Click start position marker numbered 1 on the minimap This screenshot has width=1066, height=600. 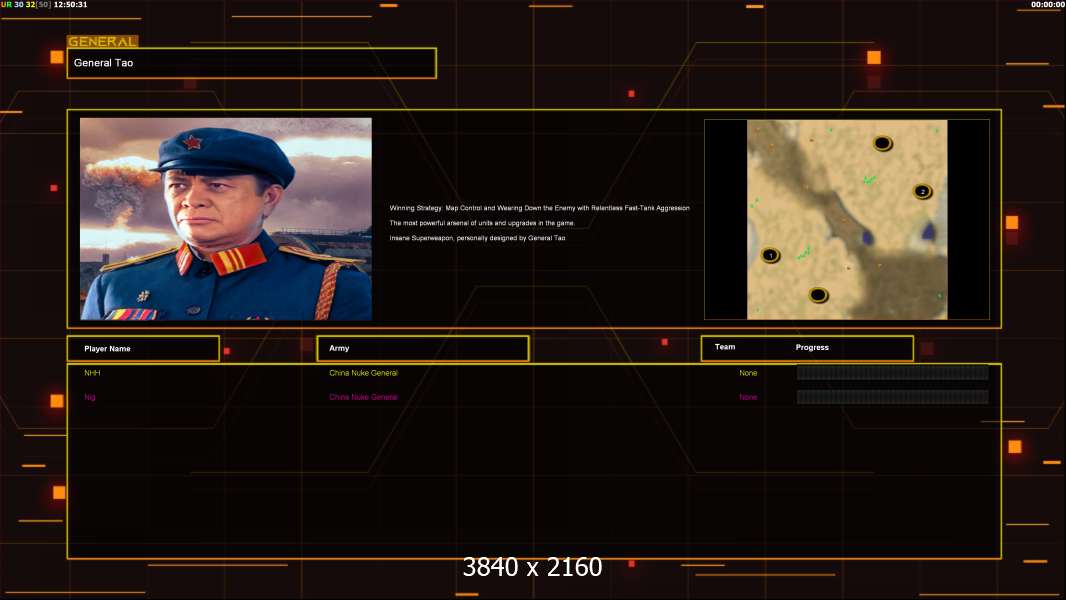click(x=770, y=255)
